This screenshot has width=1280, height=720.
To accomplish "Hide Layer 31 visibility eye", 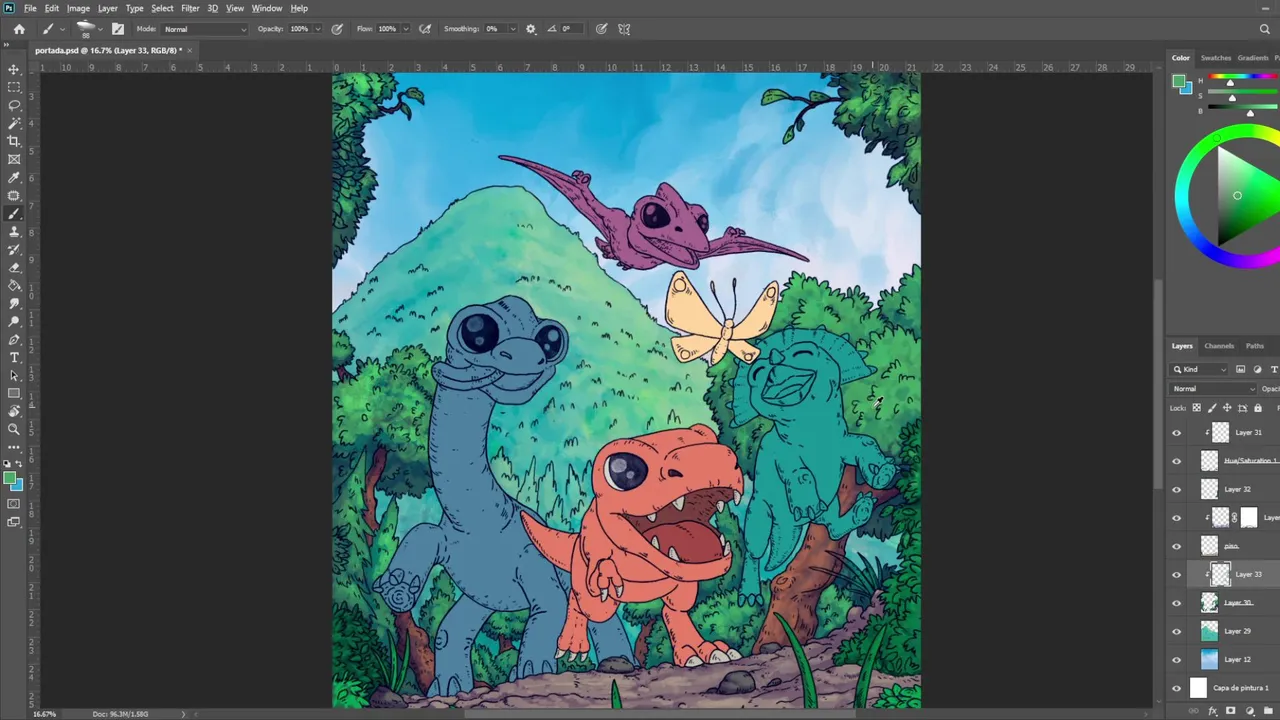I will tap(1176, 433).
